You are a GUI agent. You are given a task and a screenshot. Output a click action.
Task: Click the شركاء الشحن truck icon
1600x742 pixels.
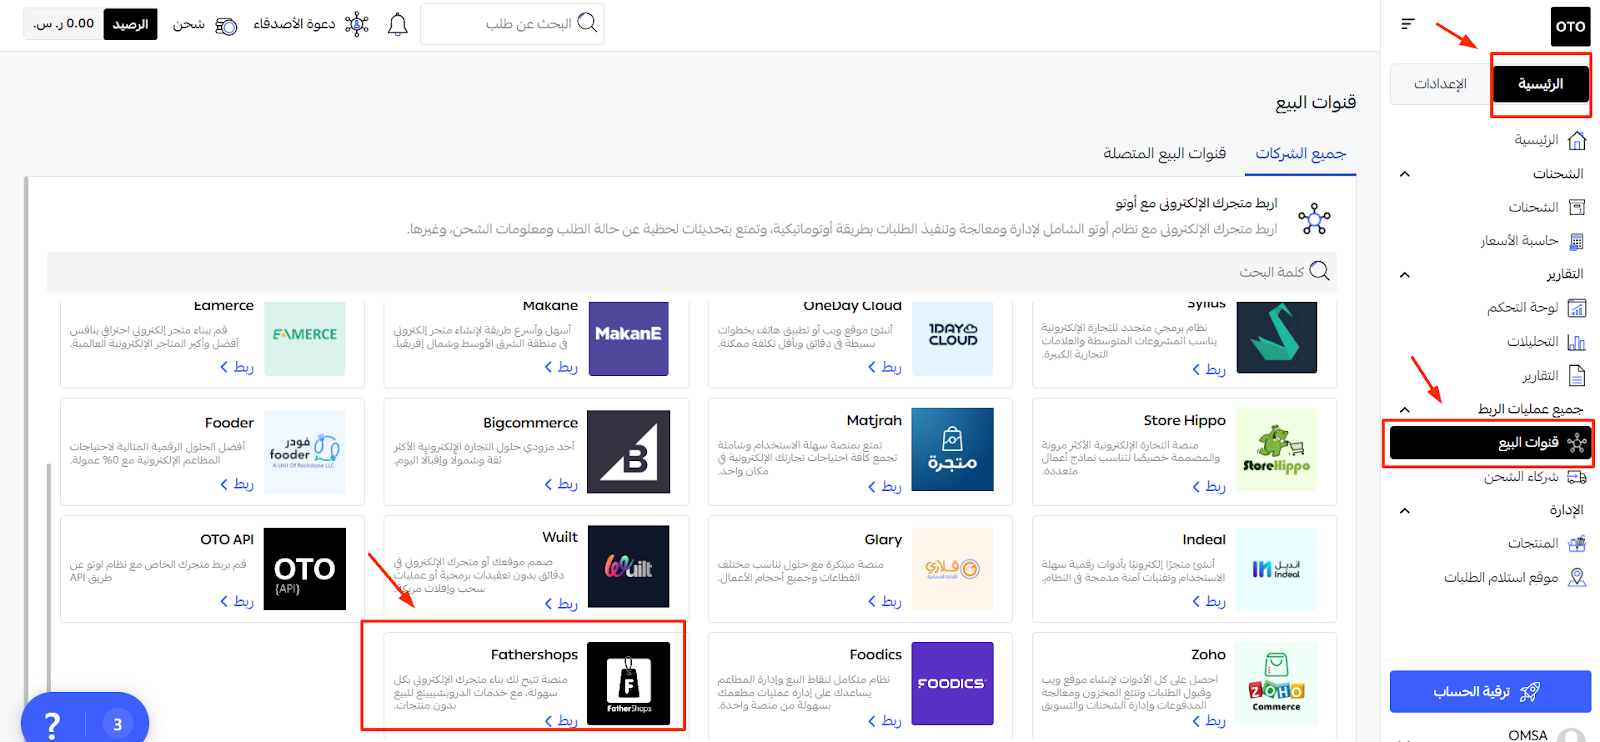[x=1577, y=477]
